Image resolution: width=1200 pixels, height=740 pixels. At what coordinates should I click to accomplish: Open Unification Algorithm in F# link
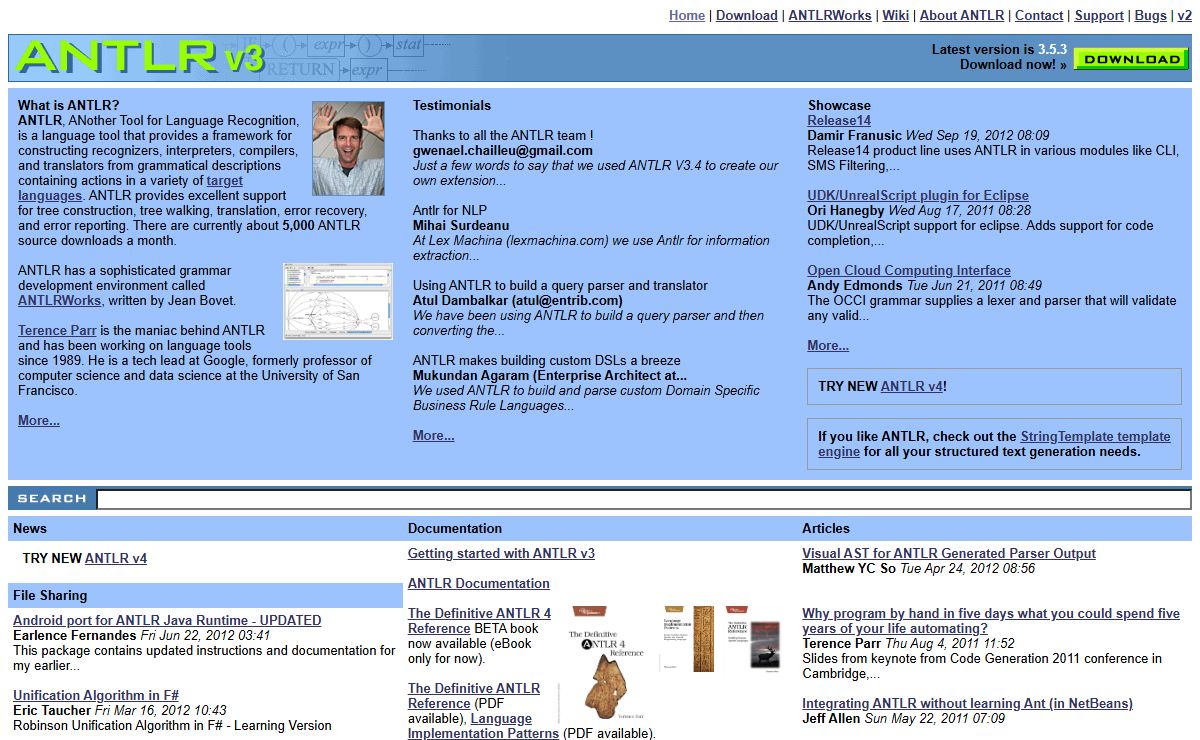pos(96,695)
